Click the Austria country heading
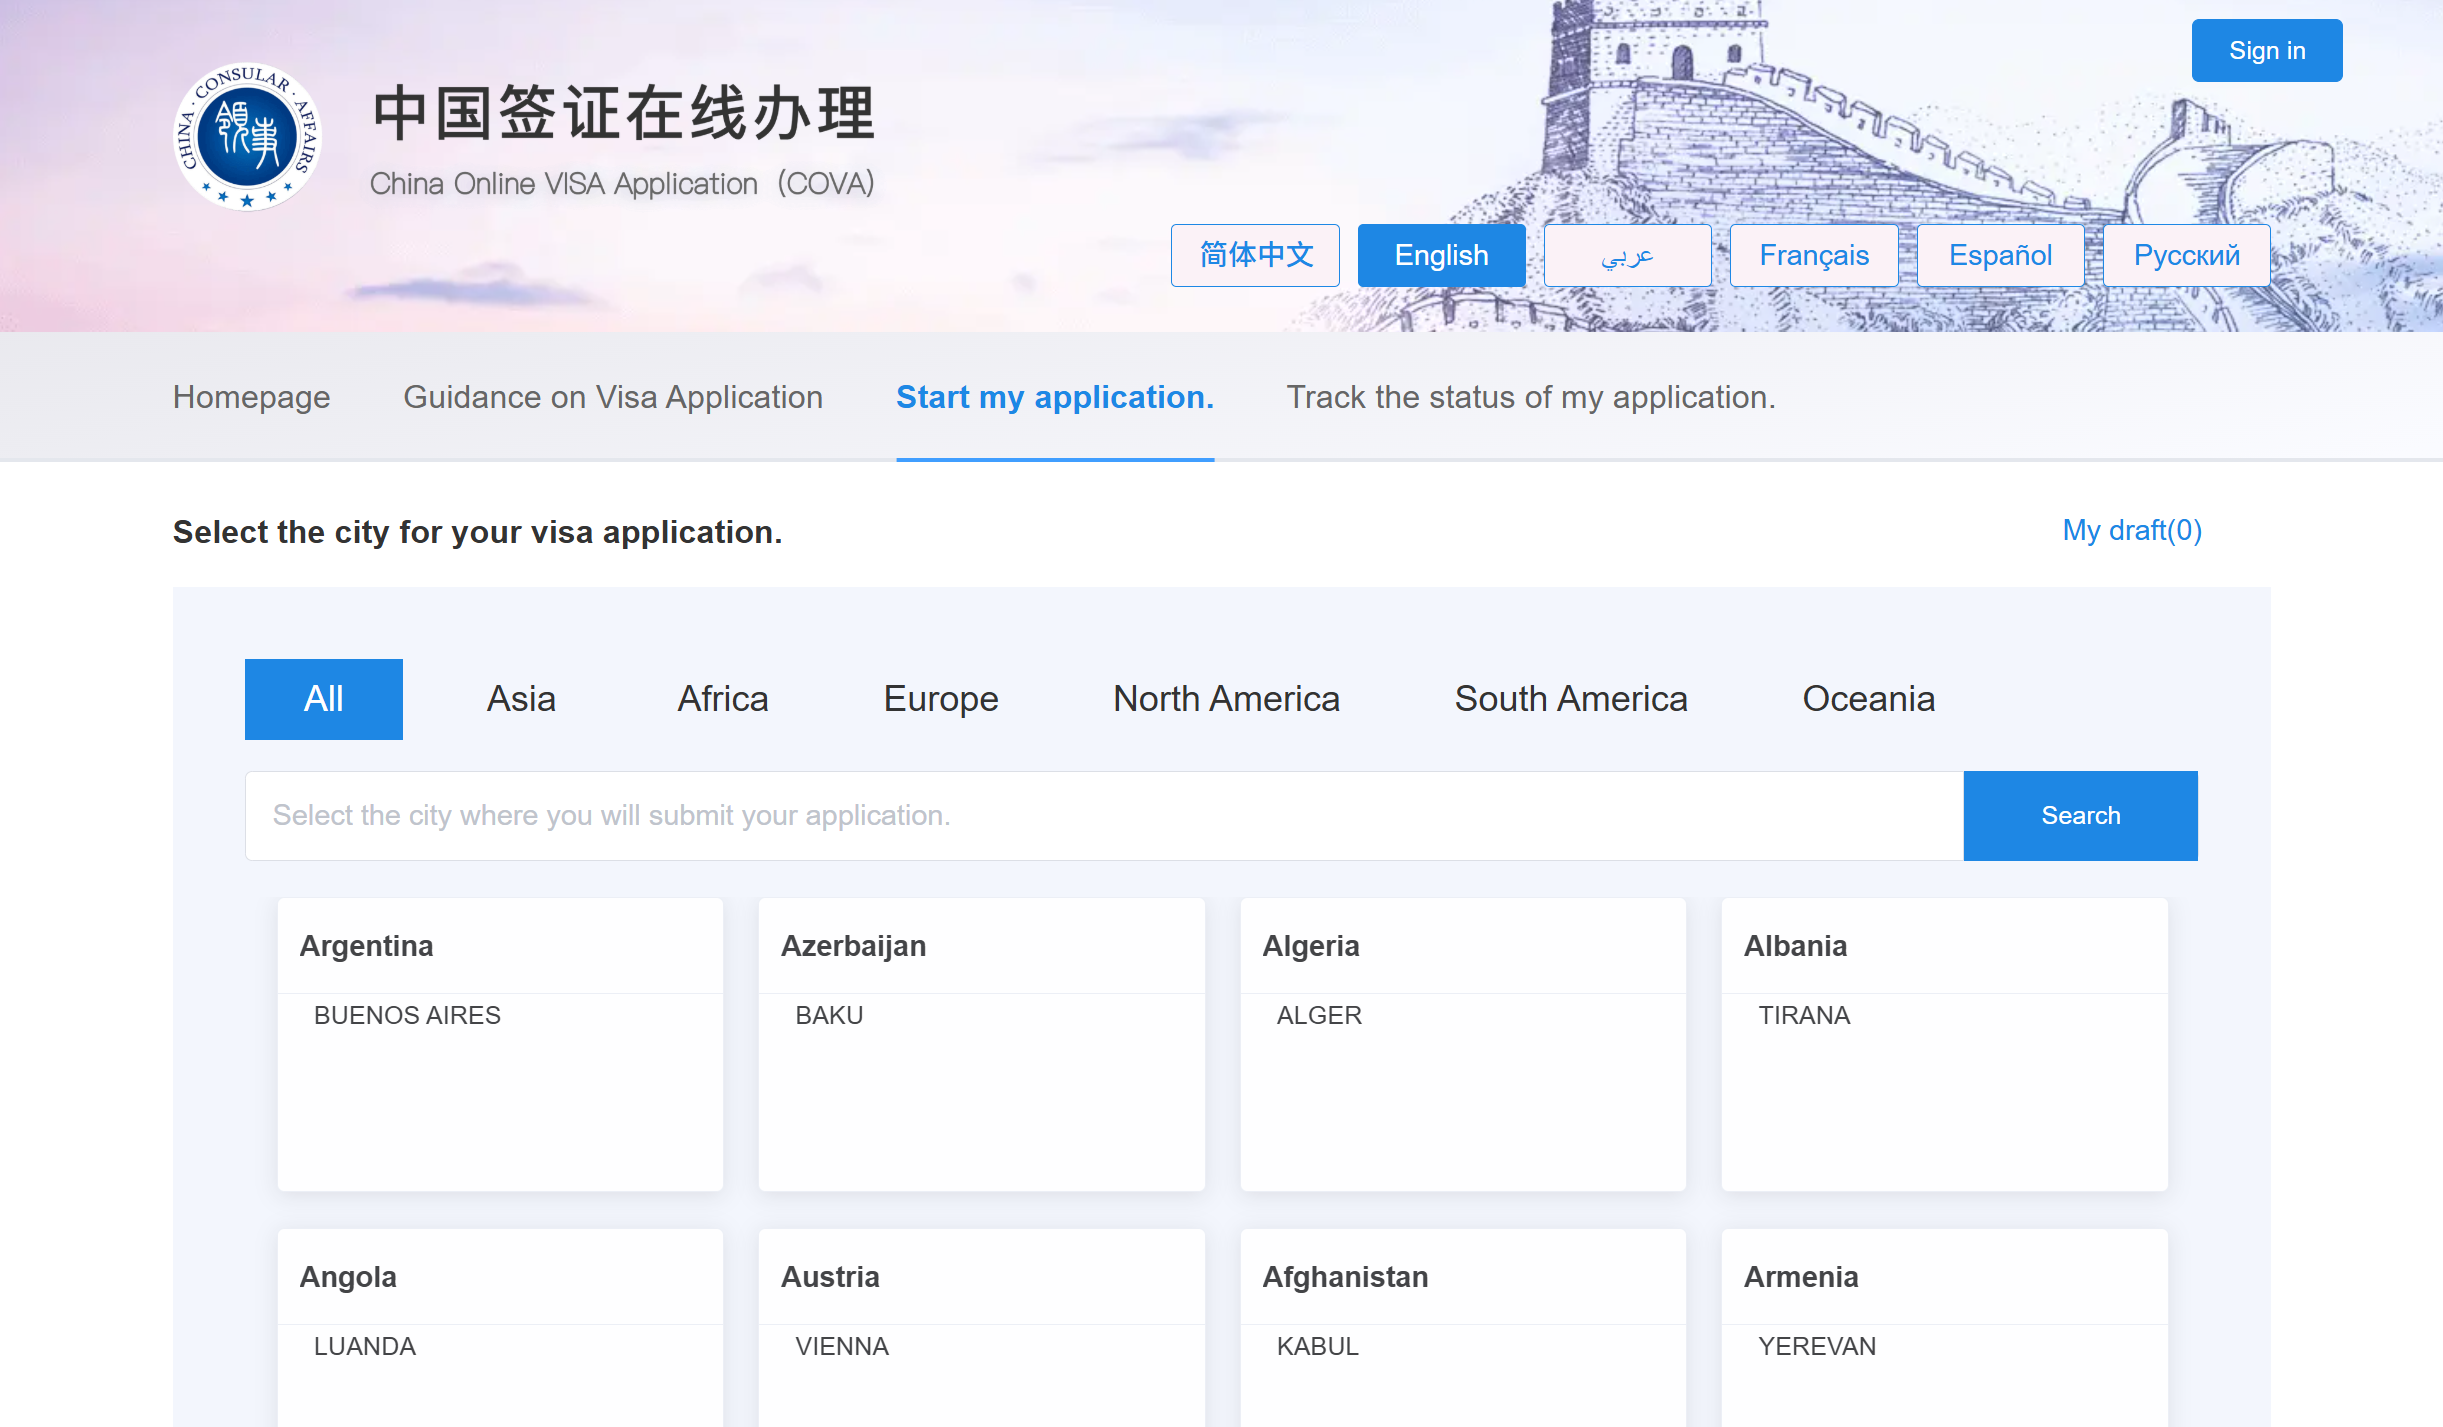Screen dimensions: 2443x1427 [x=830, y=1277]
